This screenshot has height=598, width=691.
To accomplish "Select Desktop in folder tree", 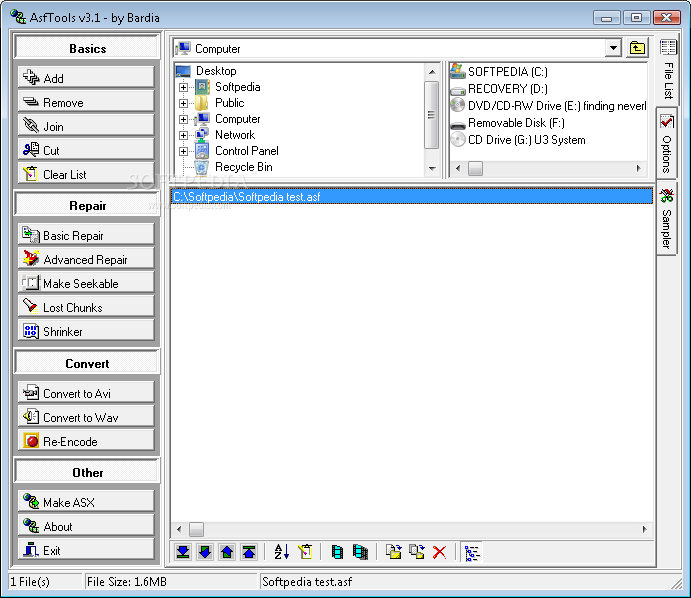I will [216, 71].
